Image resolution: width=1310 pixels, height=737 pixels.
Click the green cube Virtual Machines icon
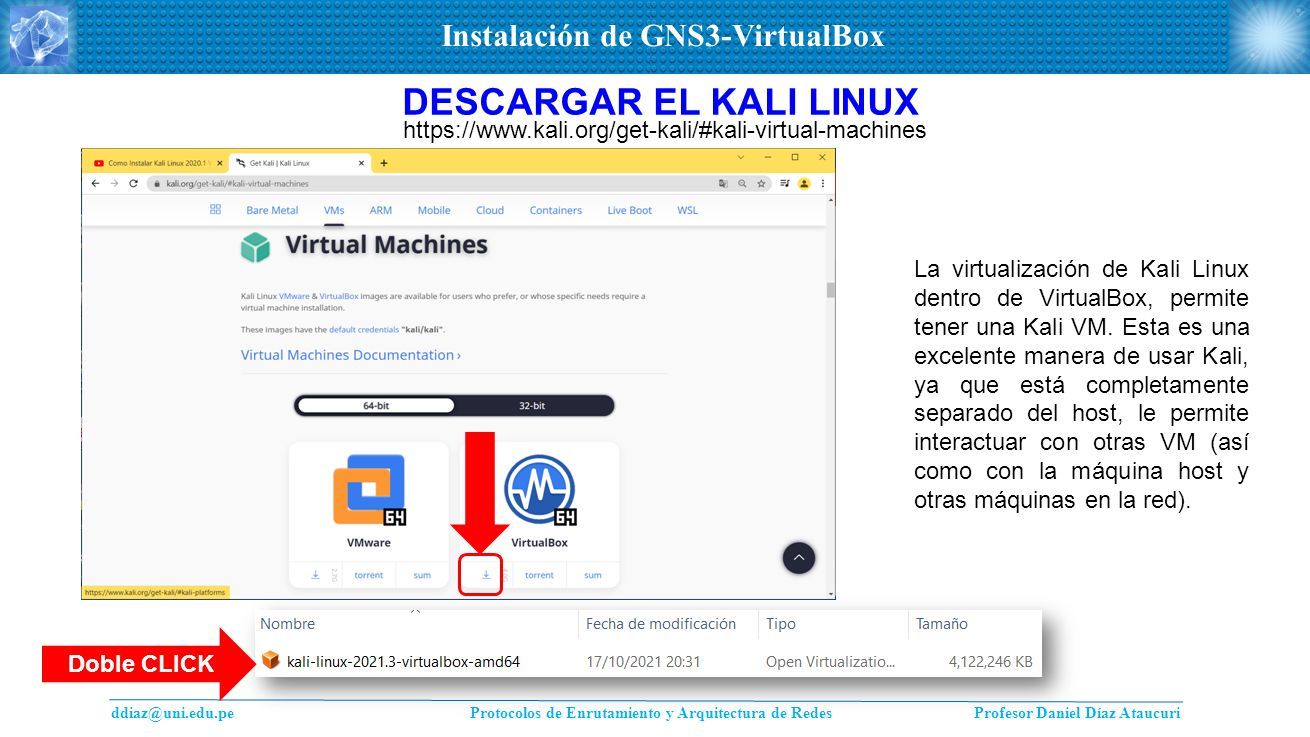pos(256,246)
